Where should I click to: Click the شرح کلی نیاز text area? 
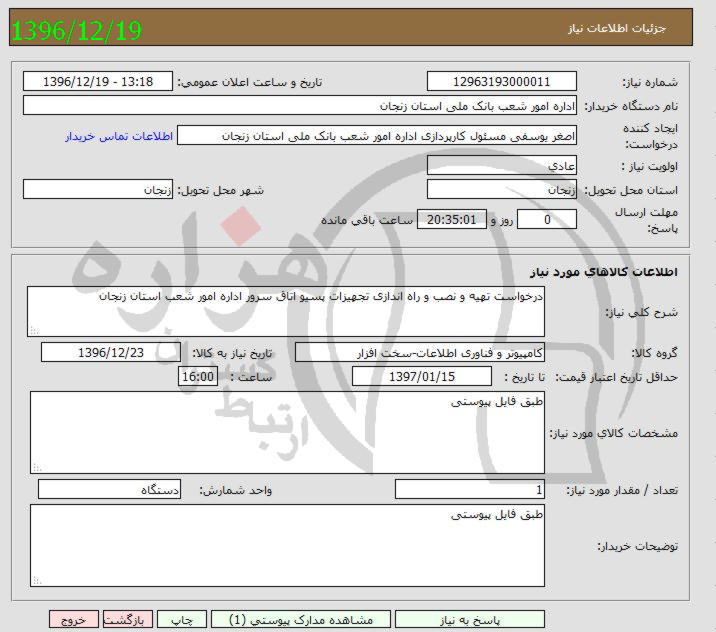click(x=286, y=311)
